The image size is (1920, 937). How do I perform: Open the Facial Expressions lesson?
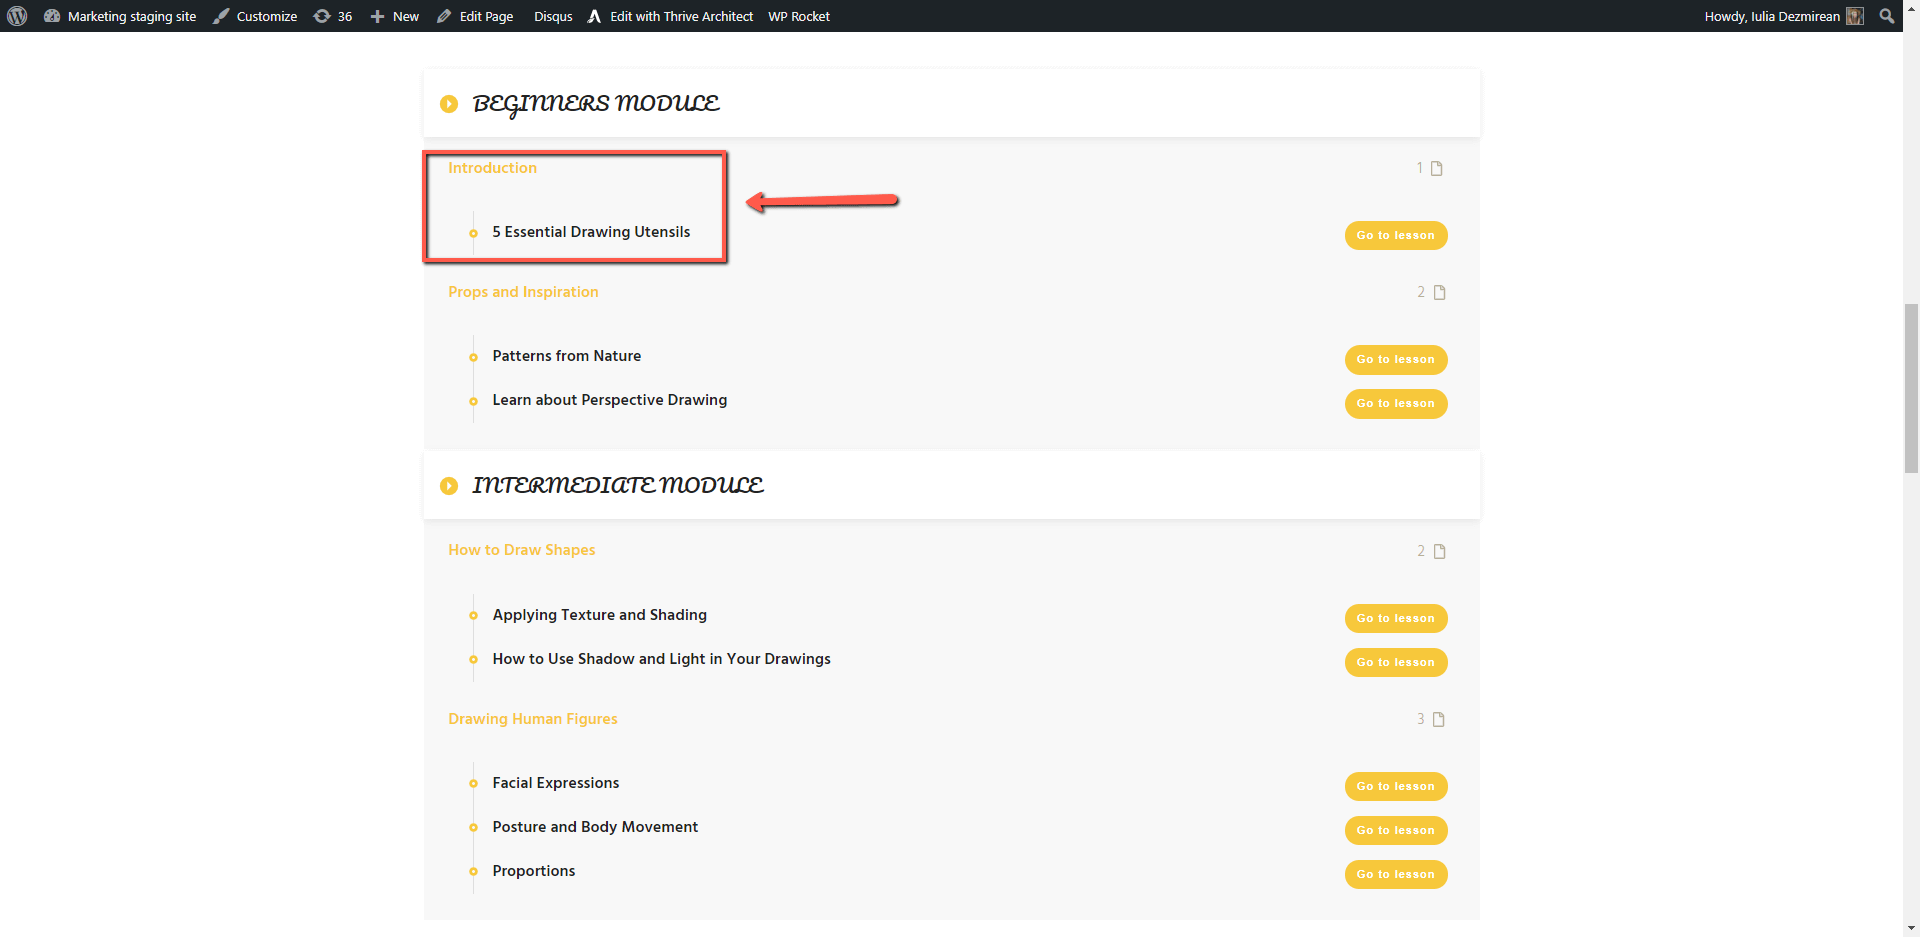[556, 783]
